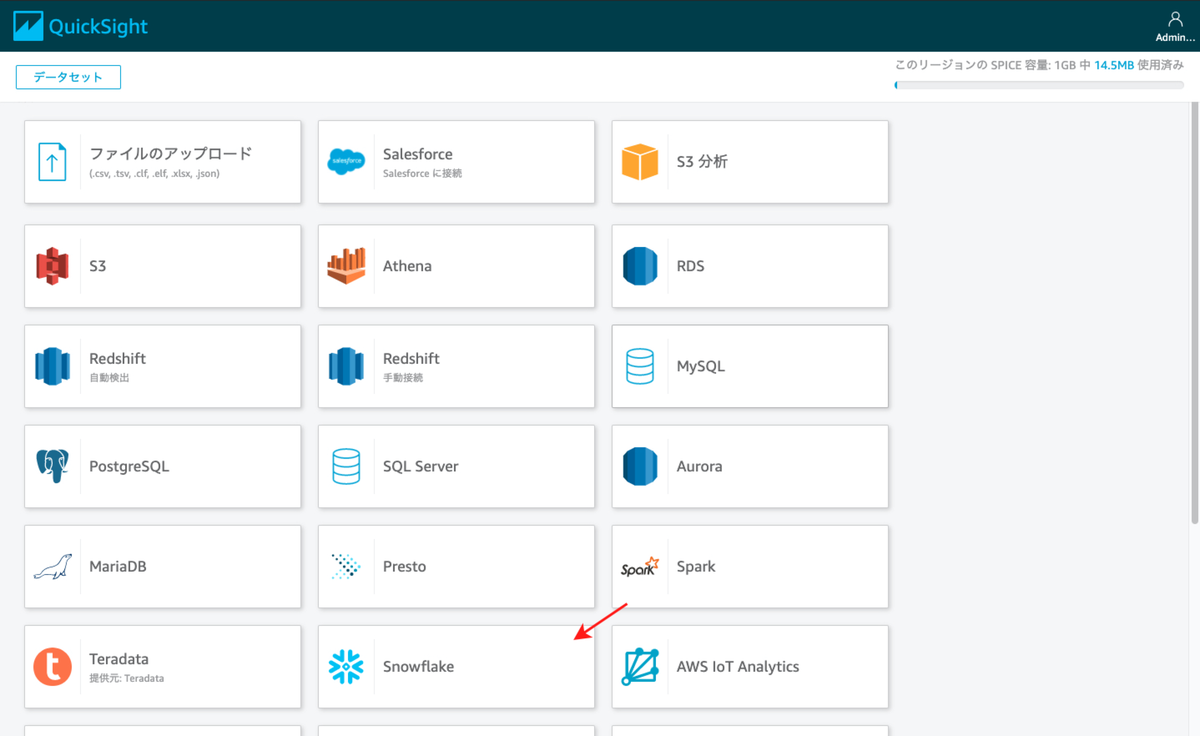Click the AWS IoT Analytics icon
This screenshot has height=736, width=1200.
click(640, 666)
